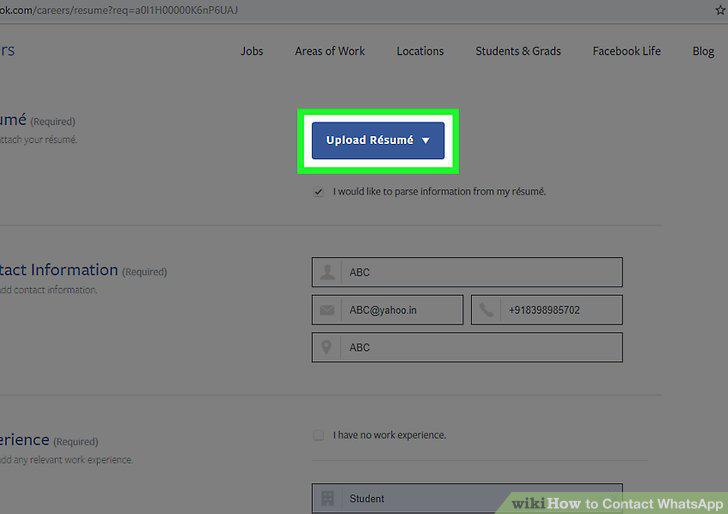
Task: Toggle the parse information from résumé checkbox
Action: pos(318,192)
